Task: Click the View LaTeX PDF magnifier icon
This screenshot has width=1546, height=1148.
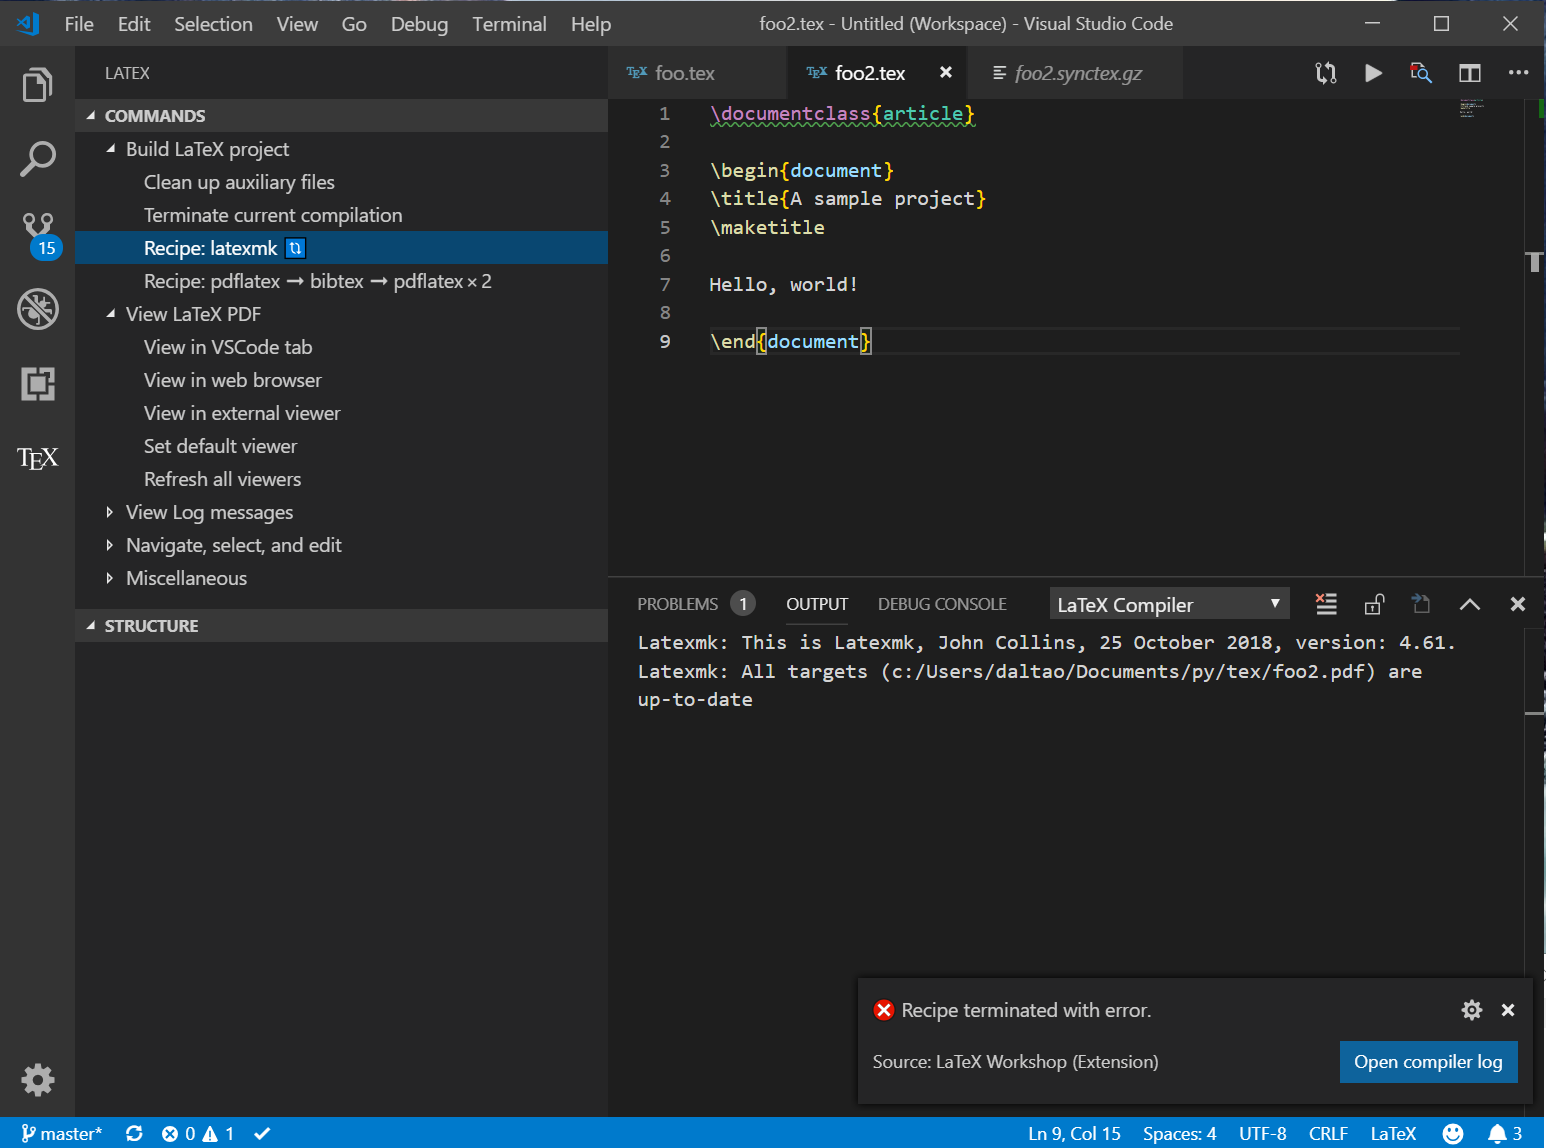Action: tap(1421, 73)
